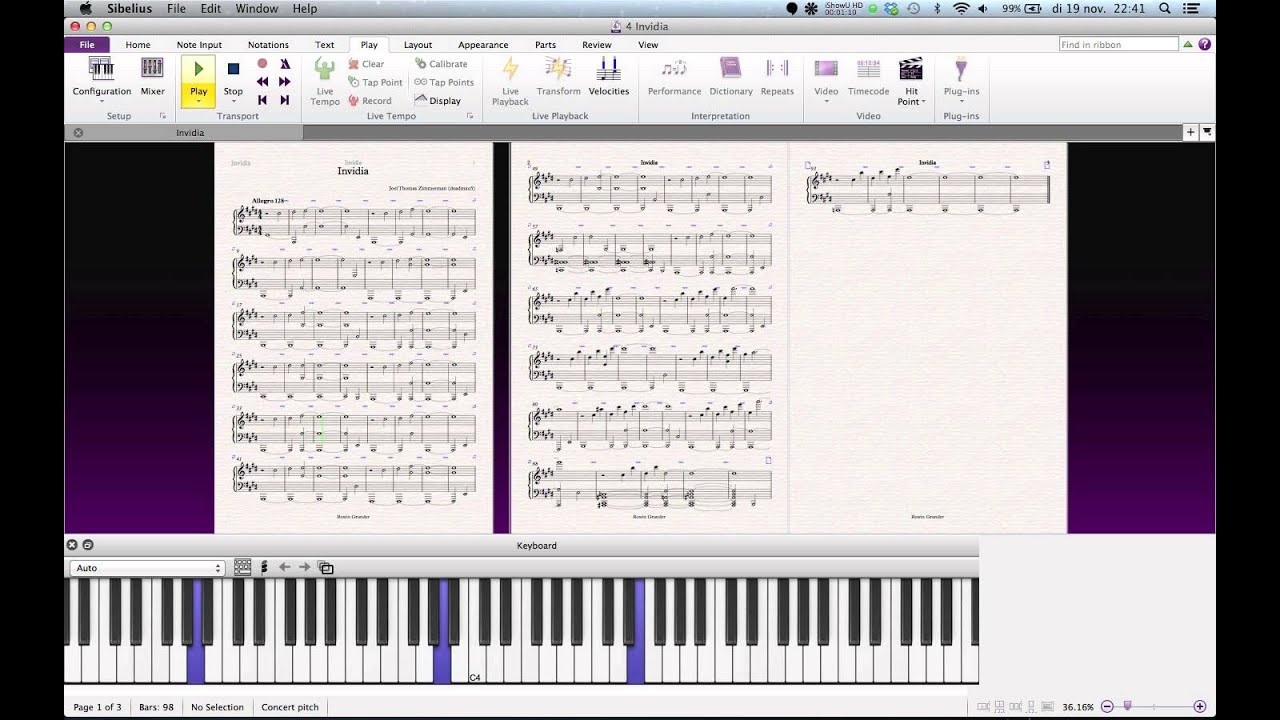Open the Setup group dialog launcher
Screen dimensions: 1280x720
point(163,116)
